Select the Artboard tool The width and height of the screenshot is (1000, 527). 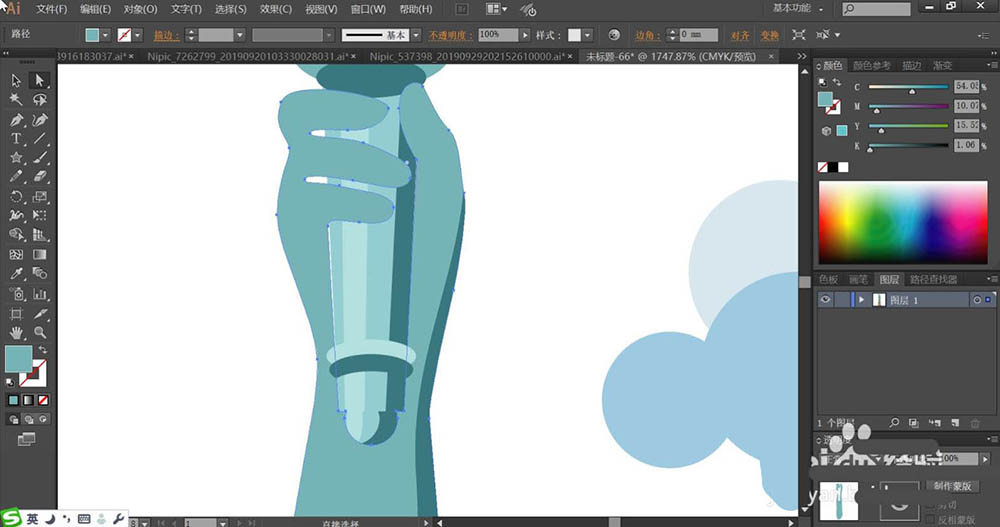tap(17, 314)
